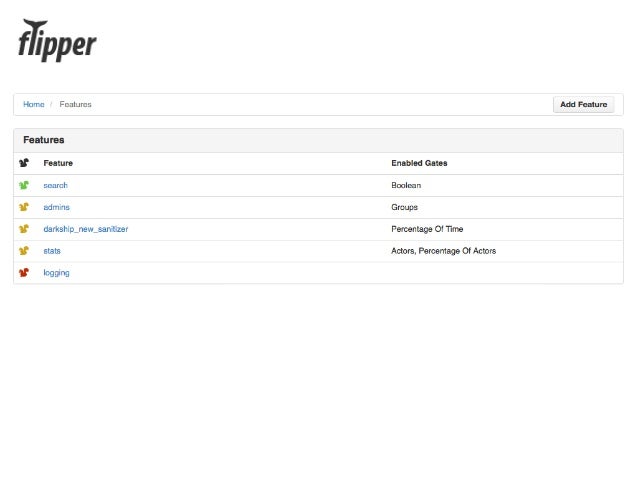Open the darkship_new_sanitizer feature
The width and height of the screenshot is (638, 479).
pyautogui.click(x=85, y=229)
